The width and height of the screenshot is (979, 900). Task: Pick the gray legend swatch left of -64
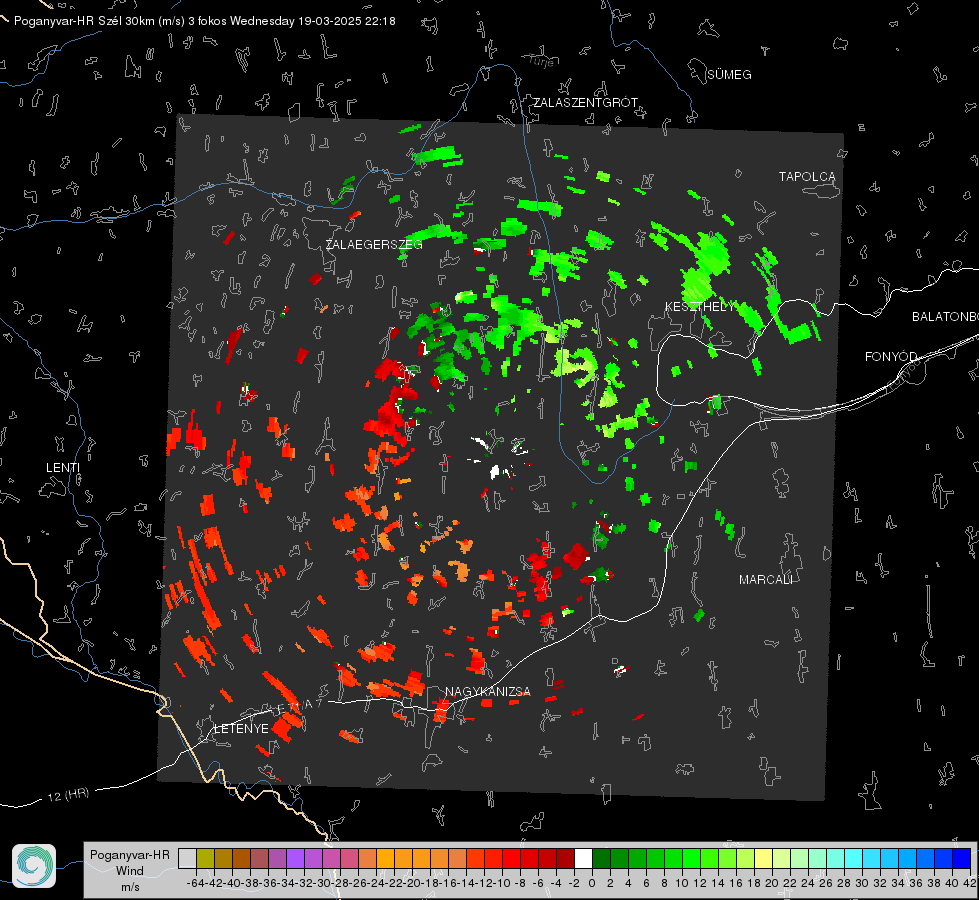187,858
